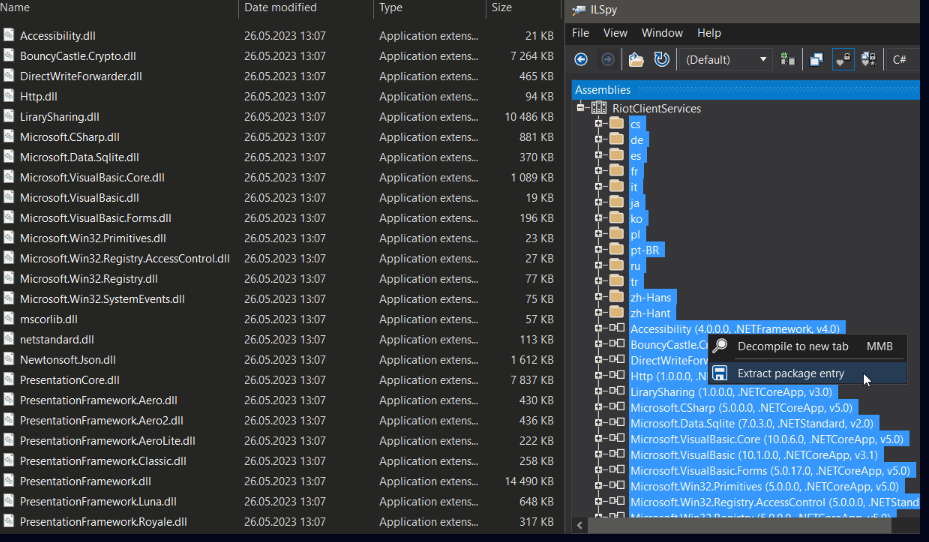Image resolution: width=929 pixels, height=542 pixels.
Task: Expand the Accessibility assembly node
Action: (598, 328)
